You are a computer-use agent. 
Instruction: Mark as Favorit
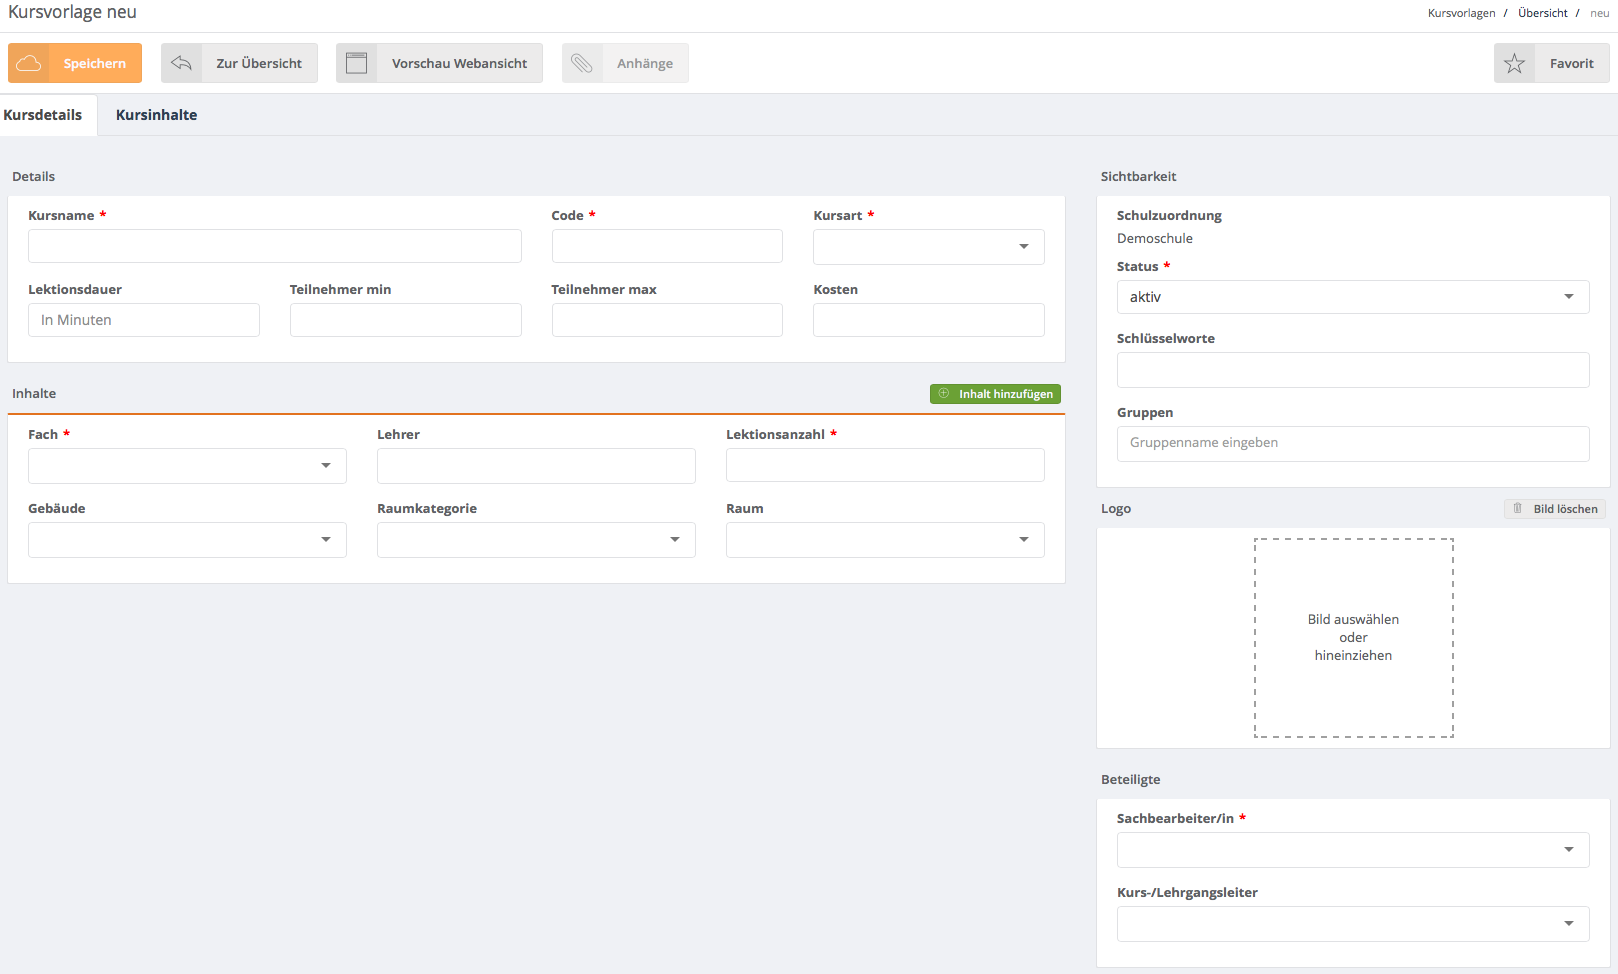click(x=1552, y=63)
